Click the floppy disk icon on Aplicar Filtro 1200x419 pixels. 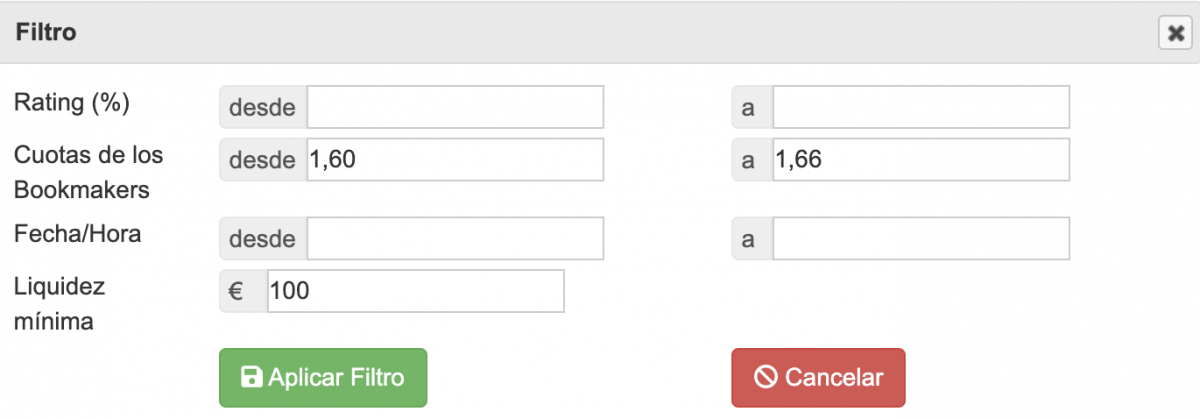pos(252,377)
